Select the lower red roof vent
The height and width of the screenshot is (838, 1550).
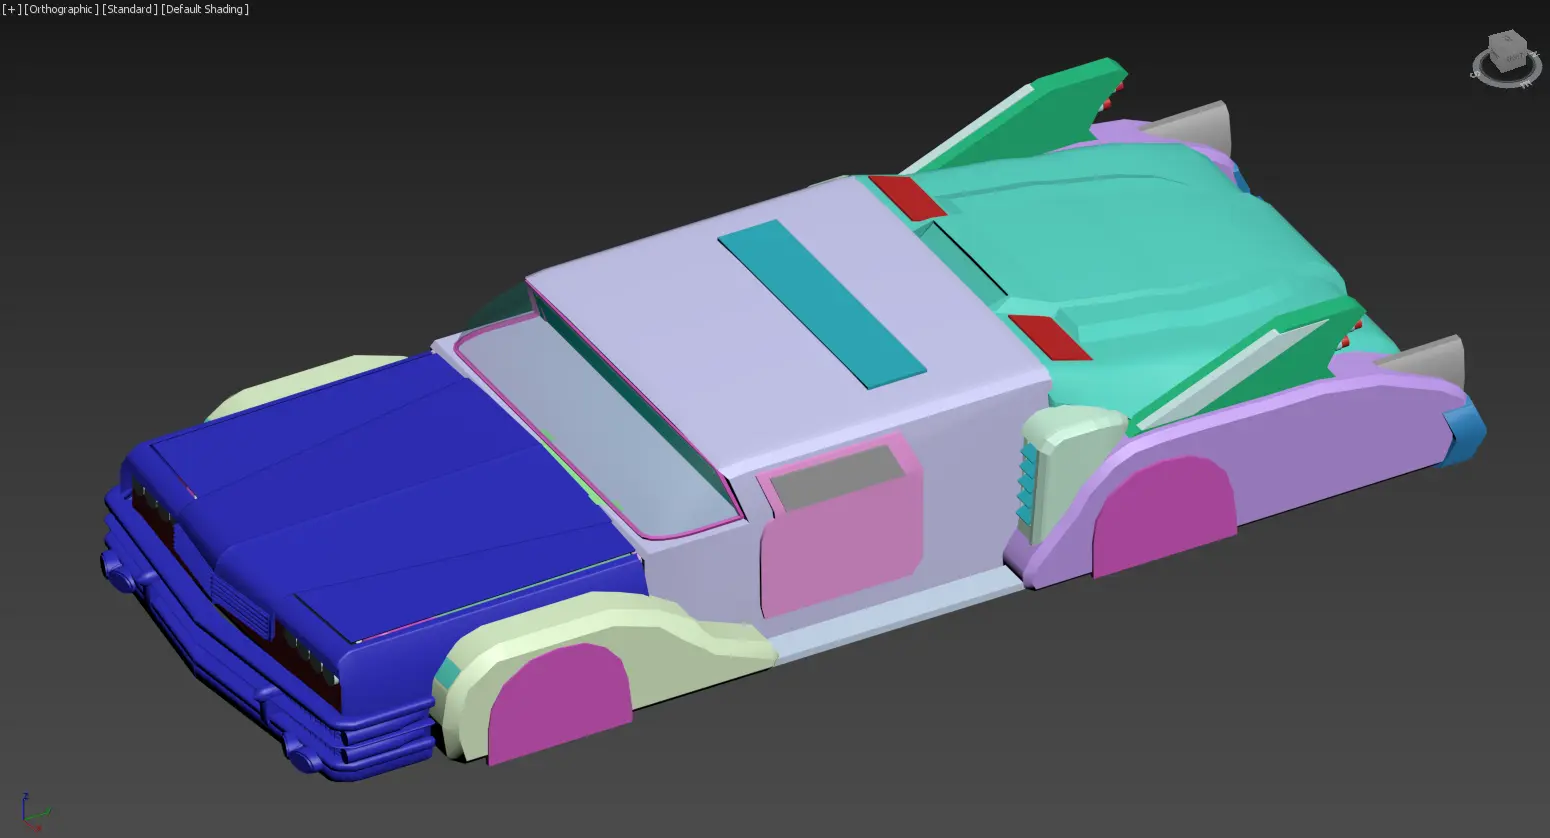(x=1049, y=337)
